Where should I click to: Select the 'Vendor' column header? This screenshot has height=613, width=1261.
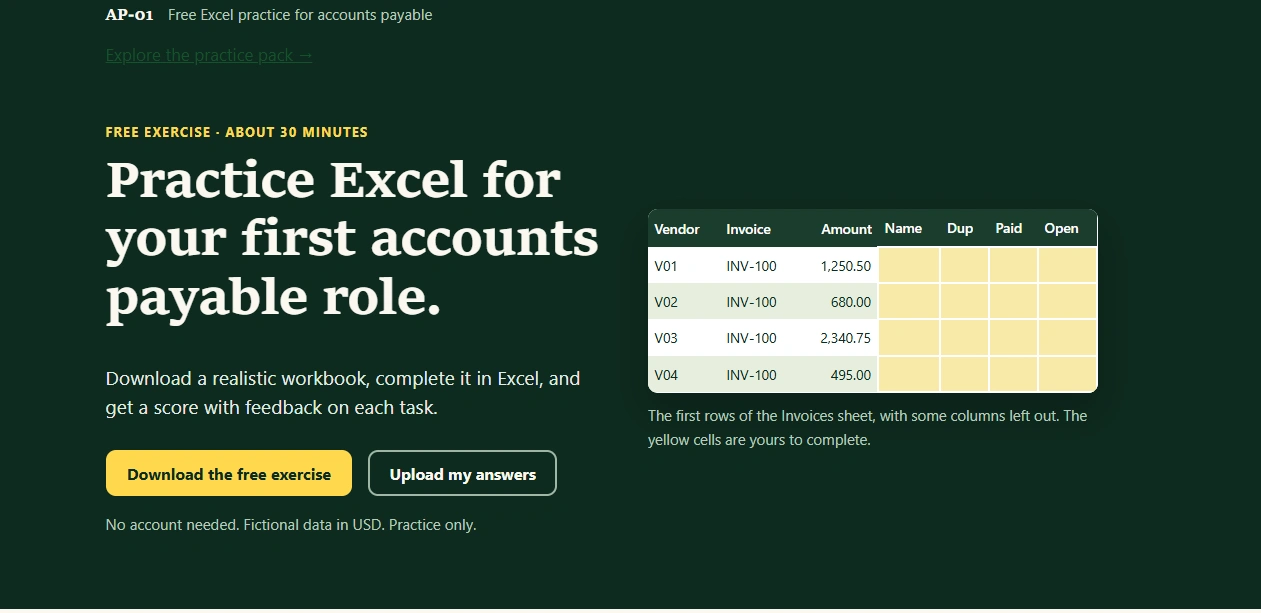[x=677, y=229]
